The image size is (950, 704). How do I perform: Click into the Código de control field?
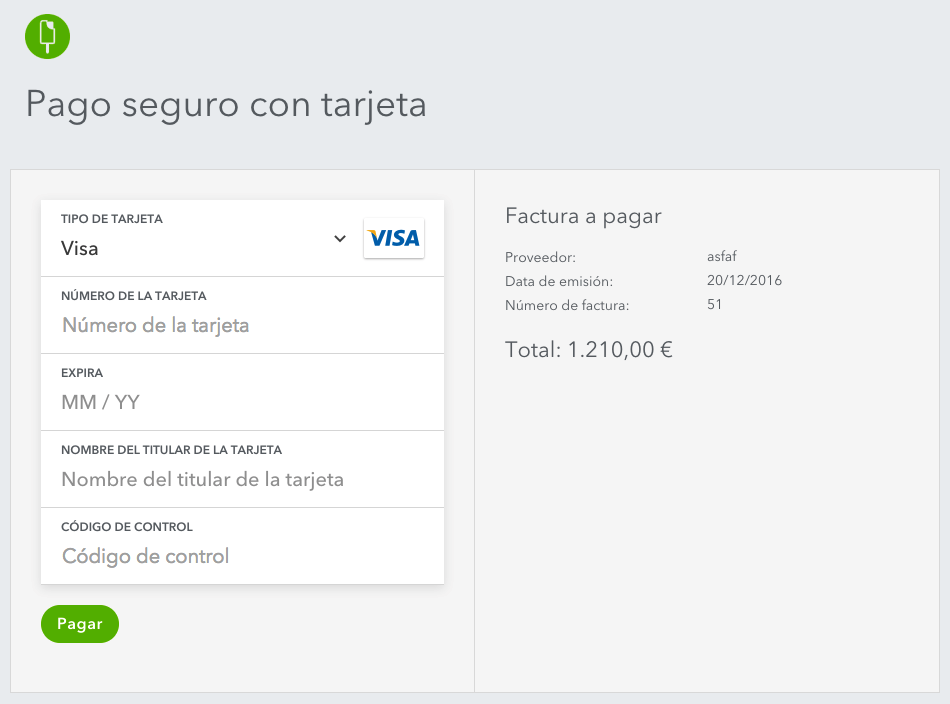pos(242,556)
